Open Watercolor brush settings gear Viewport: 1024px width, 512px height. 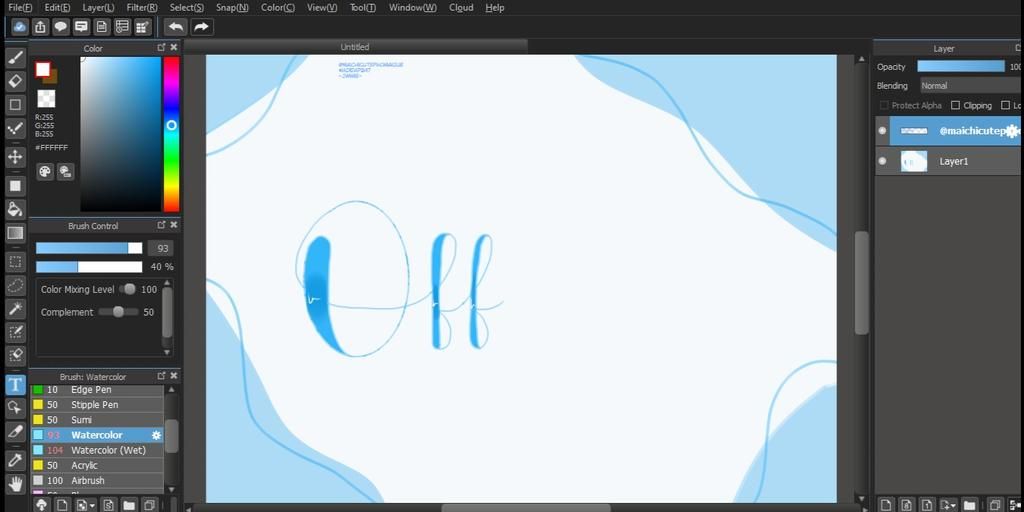(x=156, y=435)
